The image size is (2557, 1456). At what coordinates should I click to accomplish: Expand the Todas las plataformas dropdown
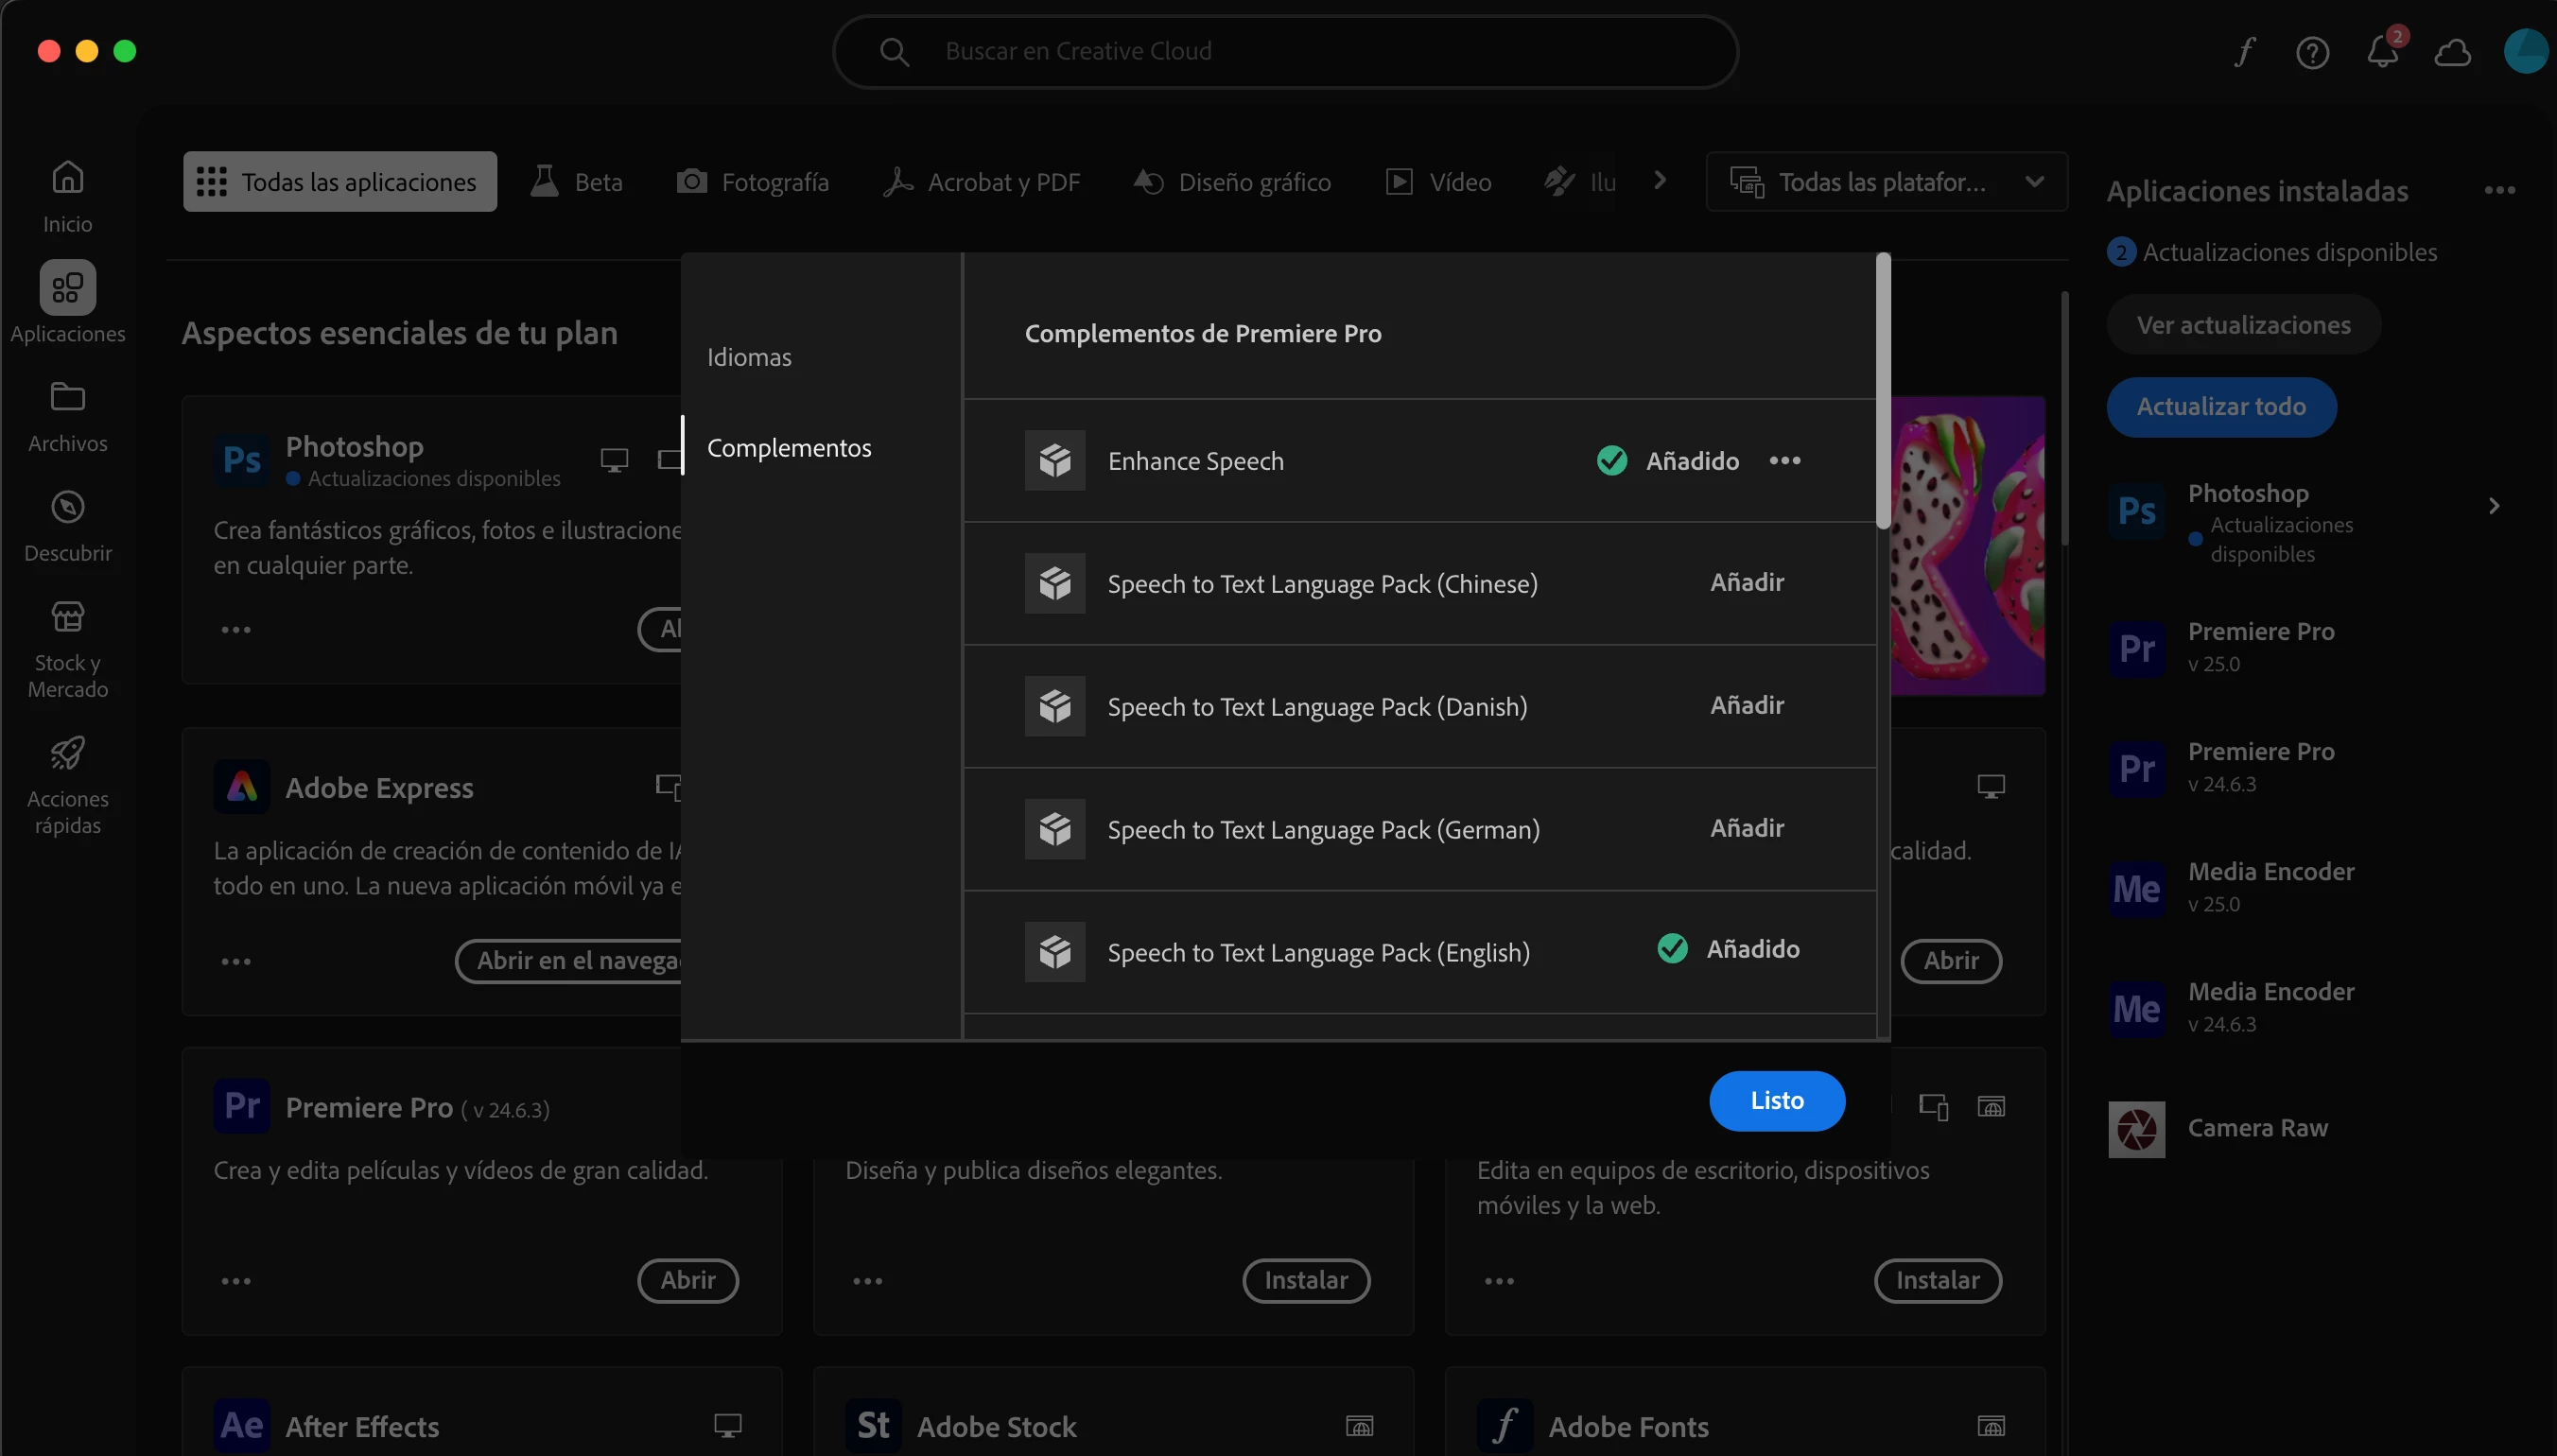[1886, 182]
